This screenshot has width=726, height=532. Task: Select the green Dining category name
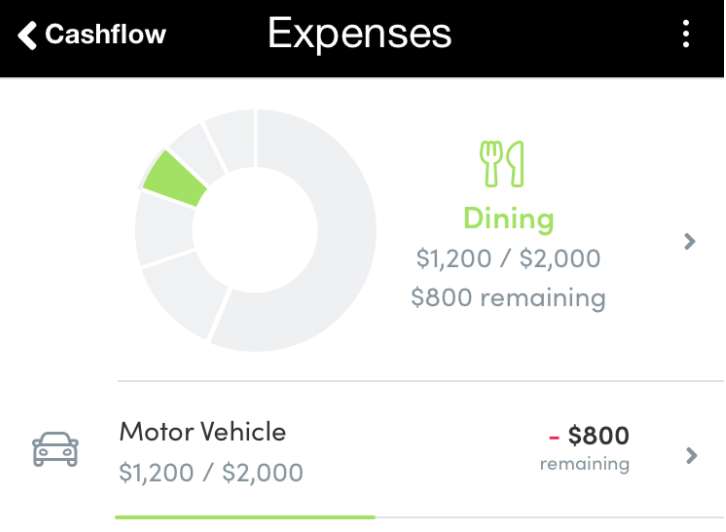508,219
